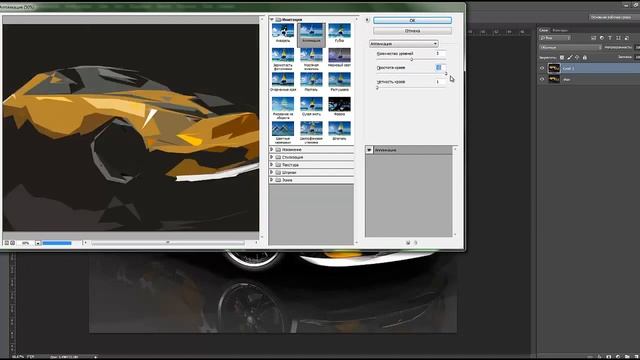Toggle lock position icon
The image size is (640, 360).
577,58
